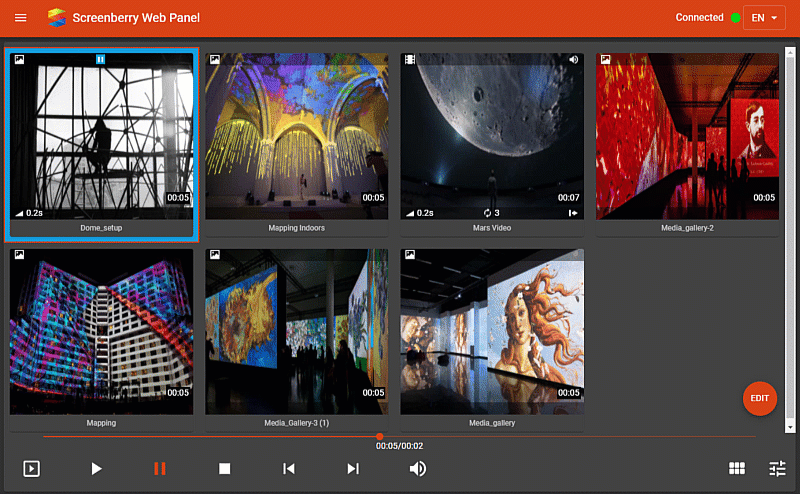Pause playback with the orange Pause button

click(x=160, y=468)
